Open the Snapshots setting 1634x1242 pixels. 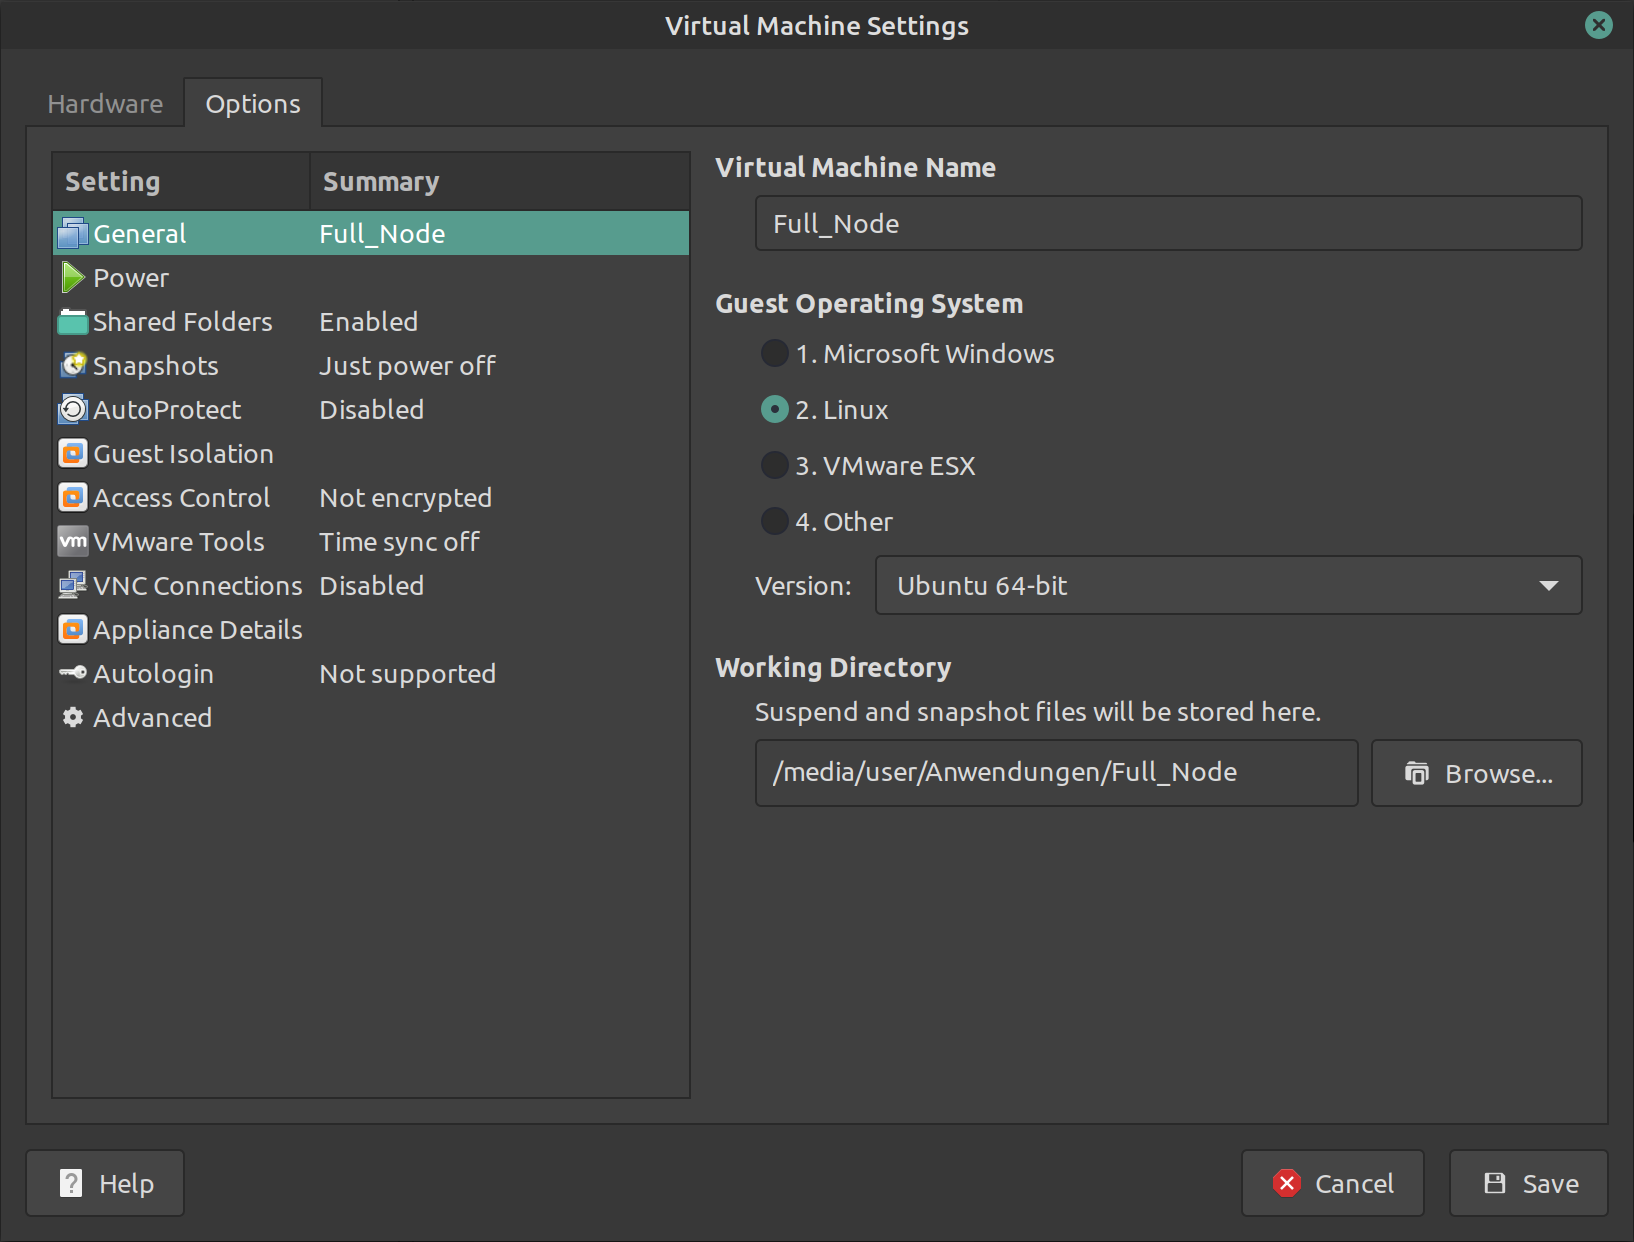371,365
